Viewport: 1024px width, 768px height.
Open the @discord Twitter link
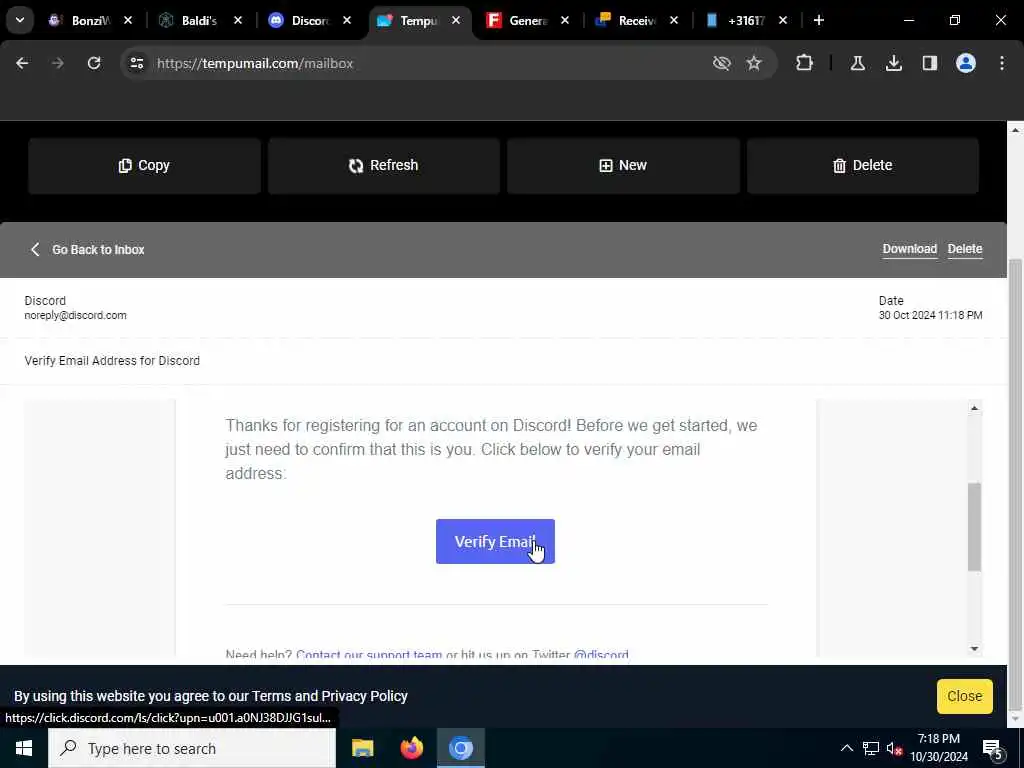click(601, 654)
